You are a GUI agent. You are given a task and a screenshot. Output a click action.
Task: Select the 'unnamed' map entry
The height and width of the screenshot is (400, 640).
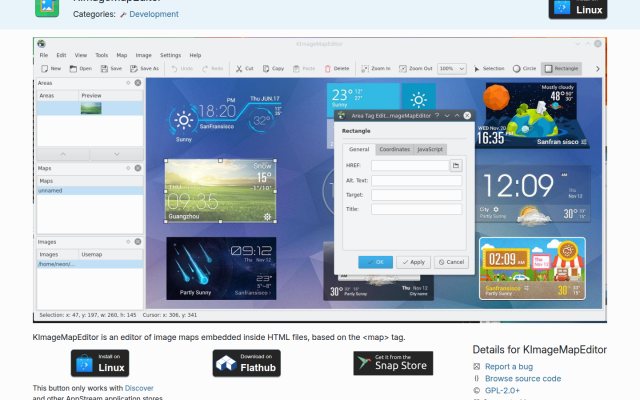pos(90,191)
